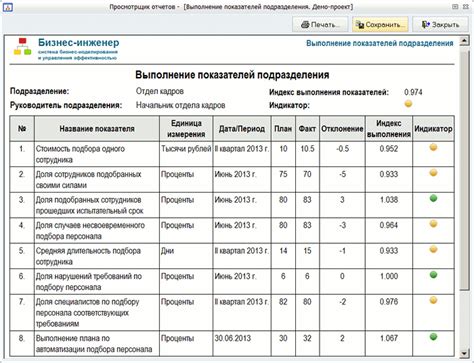
Task: Click the index value '0.964' in row 4
Action: tap(389, 225)
